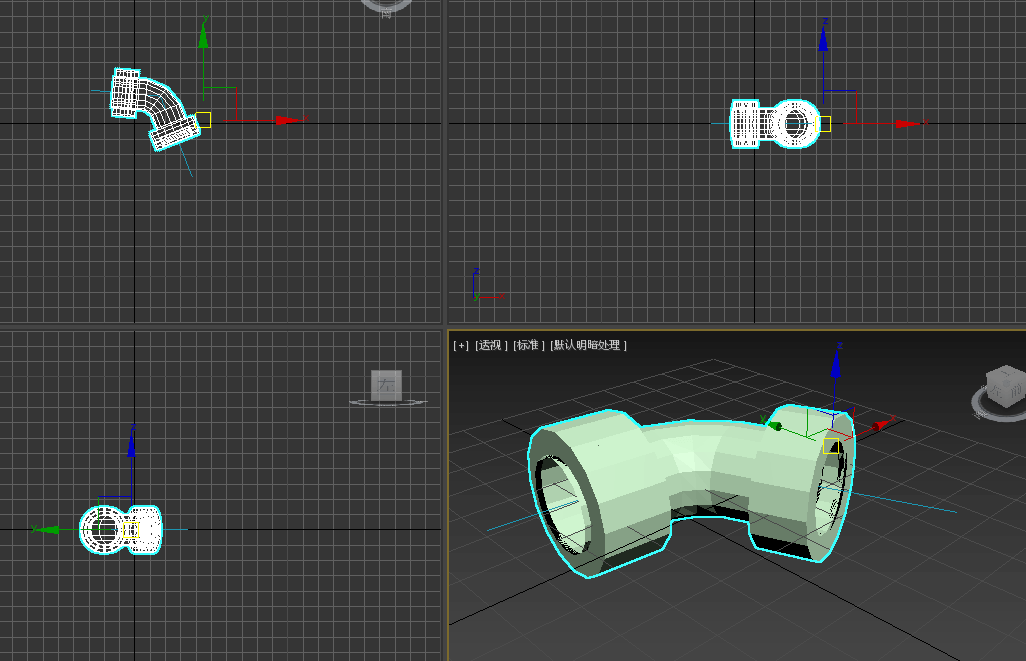The image size is (1026, 661).
Task: Open the [默认明暗处理] shading menu
Action: tap(586, 345)
